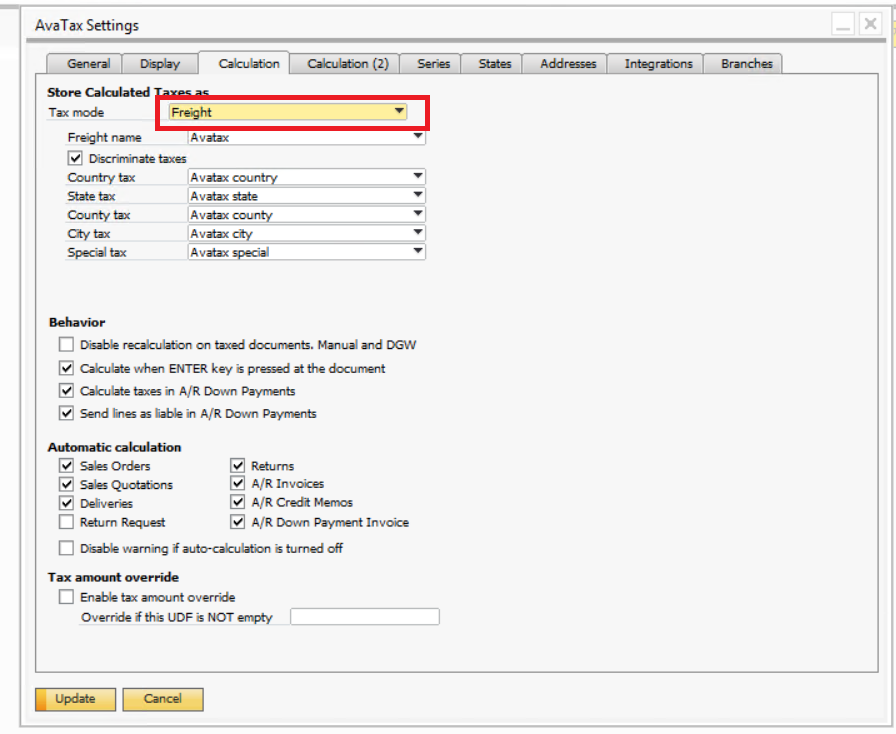Toggle Sales Quotations checkbox
This screenshot has height=734, width=896.
tap(66, 484)
